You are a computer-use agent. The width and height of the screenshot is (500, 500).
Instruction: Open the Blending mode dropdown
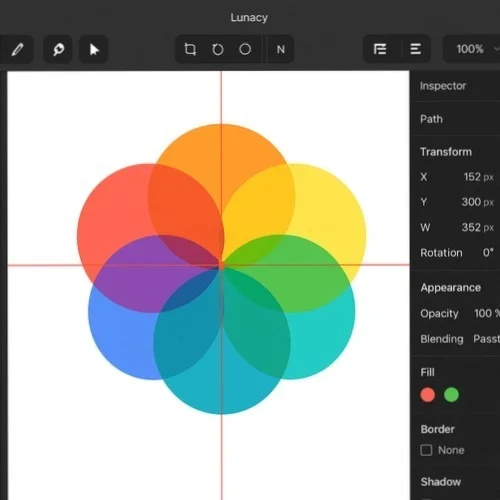click(486, 339)
